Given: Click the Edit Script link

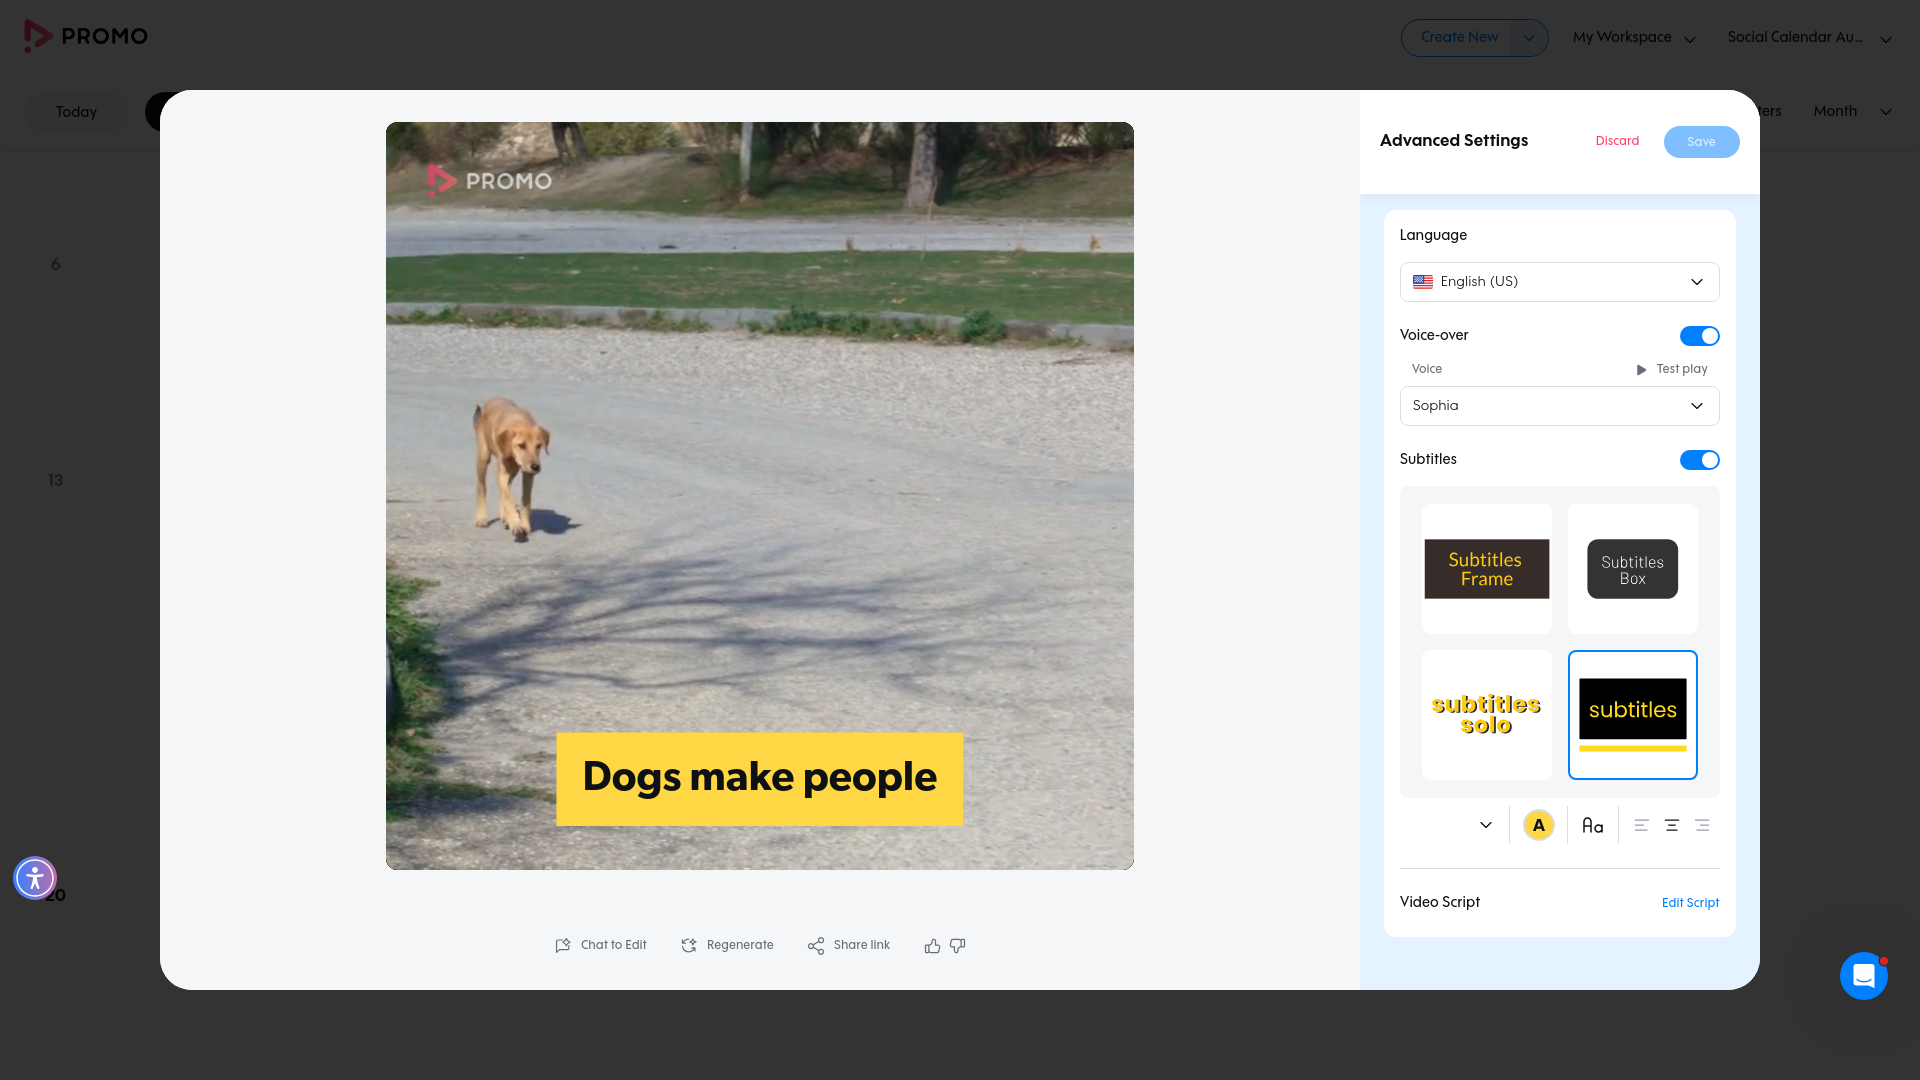Looking at the screenshot, I should (x=1690, y=903).
